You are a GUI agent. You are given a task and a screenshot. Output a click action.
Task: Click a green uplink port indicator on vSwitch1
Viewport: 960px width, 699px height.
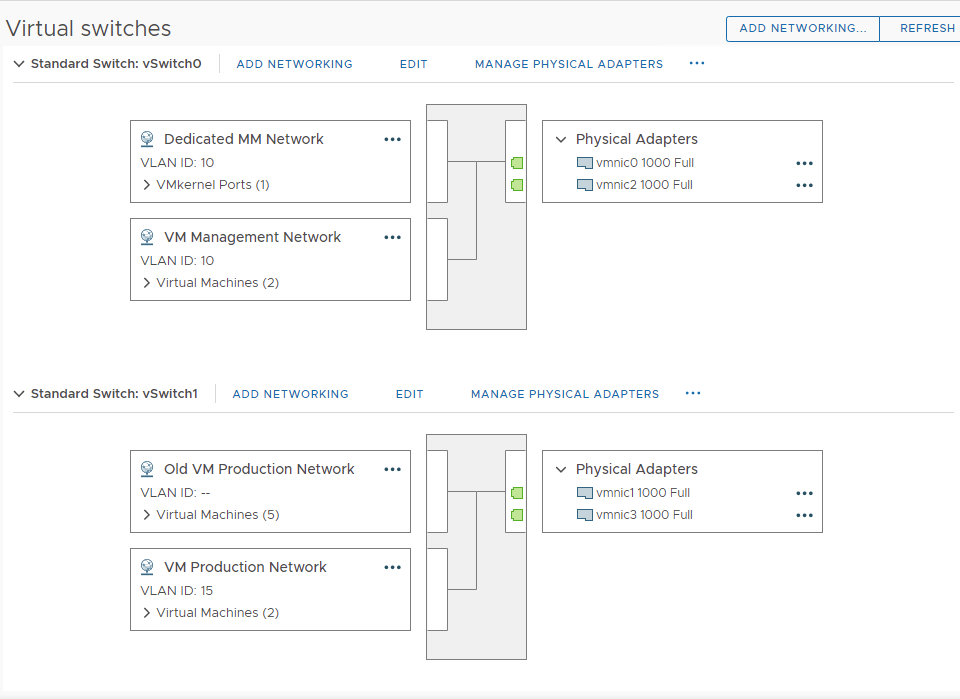(516, 492)
